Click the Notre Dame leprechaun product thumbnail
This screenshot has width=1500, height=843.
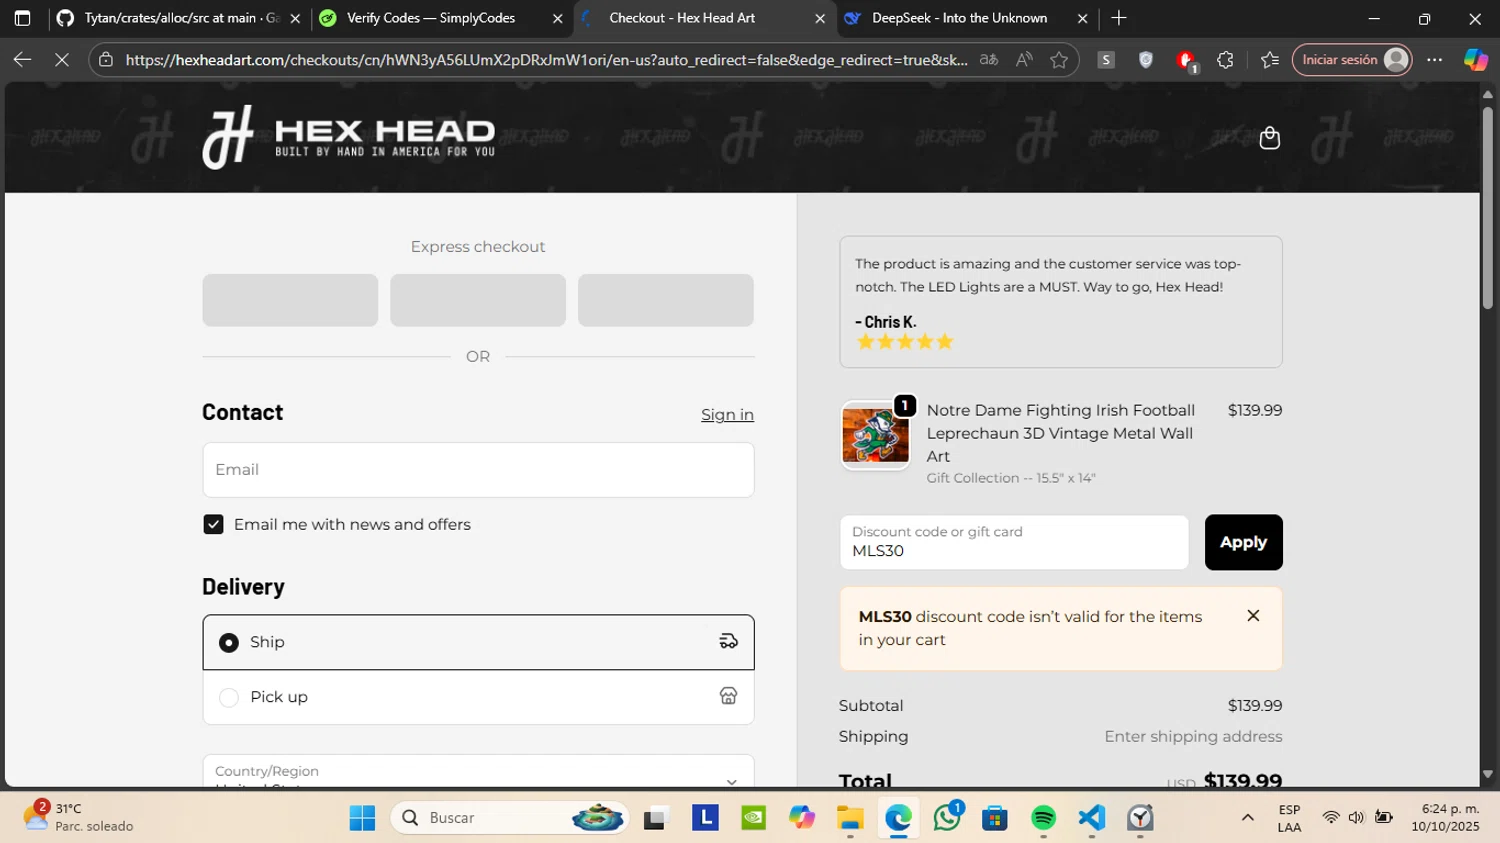875,435
